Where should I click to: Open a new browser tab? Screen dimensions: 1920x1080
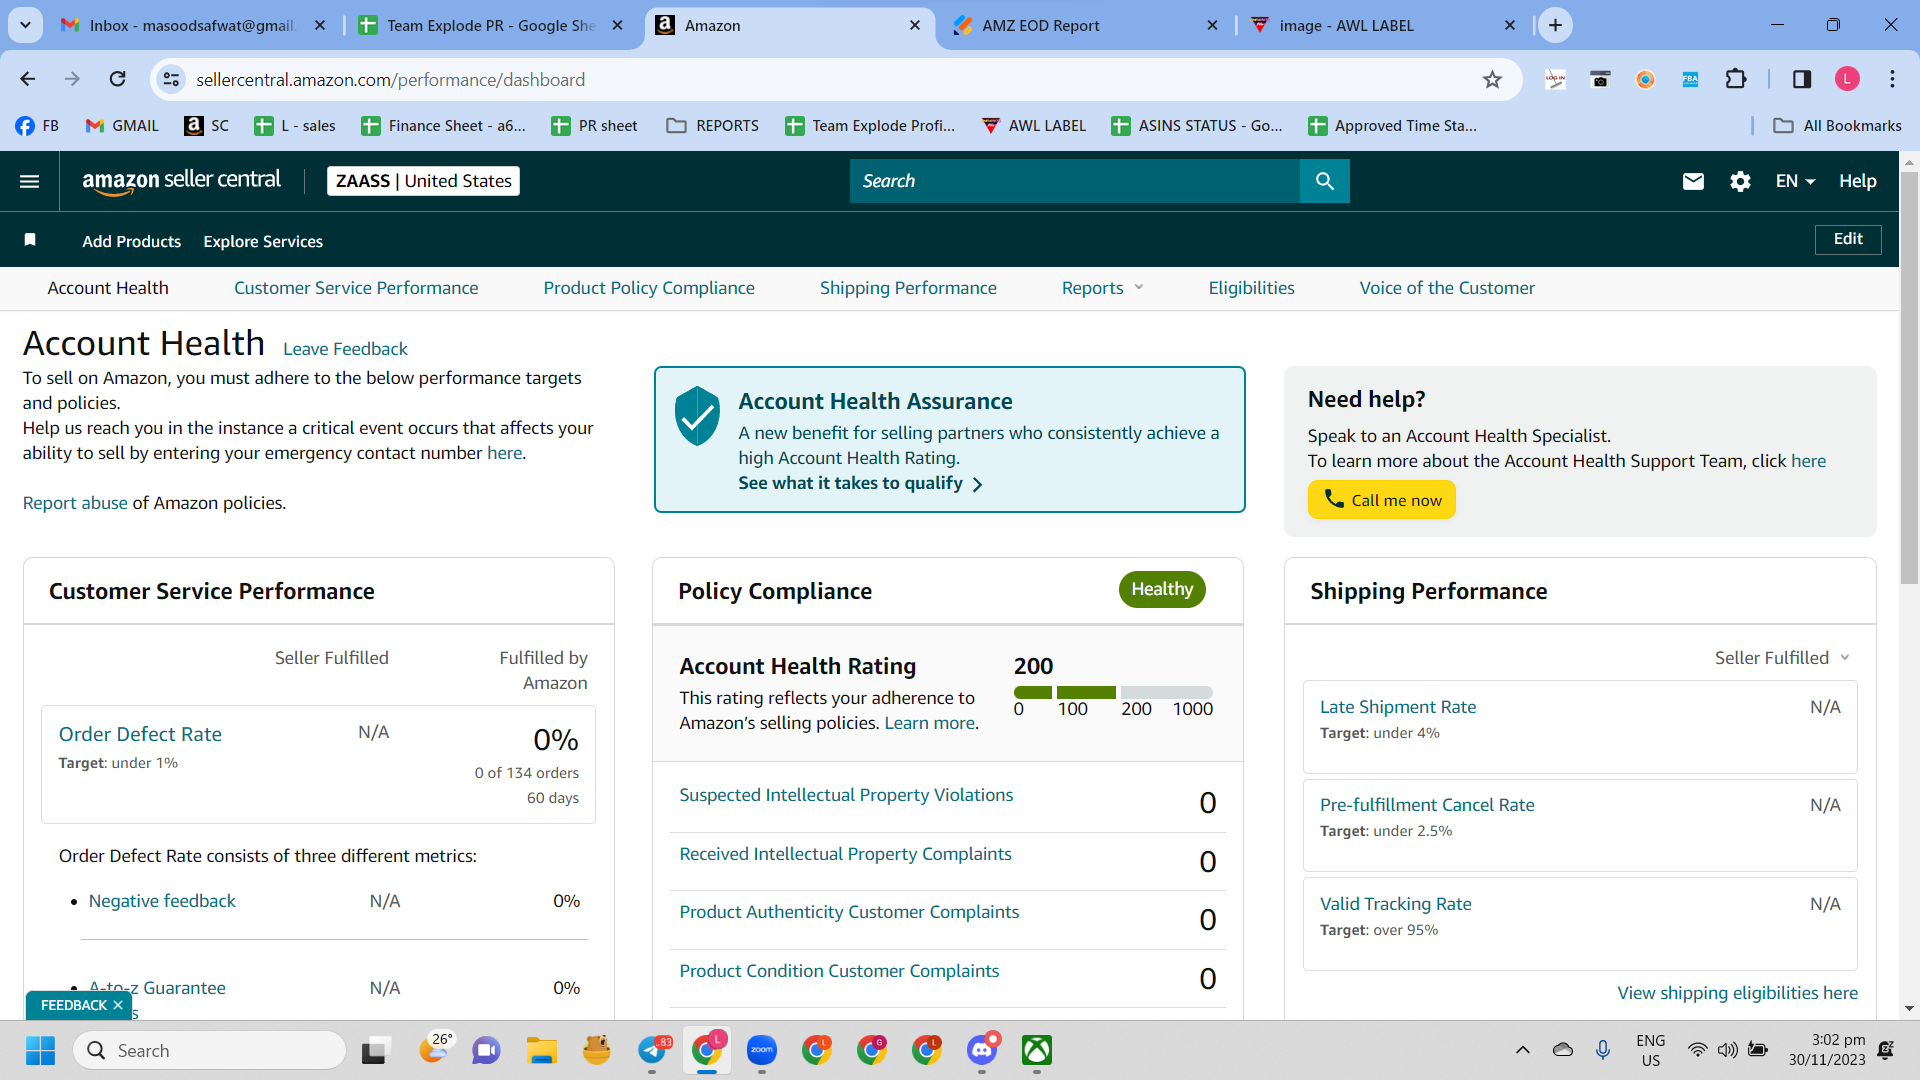coord(1555,25)
